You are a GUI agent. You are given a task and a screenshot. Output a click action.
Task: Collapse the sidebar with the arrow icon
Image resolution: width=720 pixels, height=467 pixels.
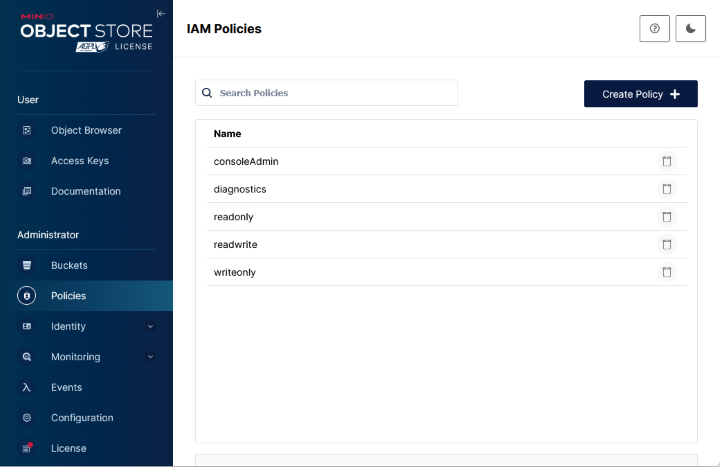pyautogui.click(x=161, y=13)
